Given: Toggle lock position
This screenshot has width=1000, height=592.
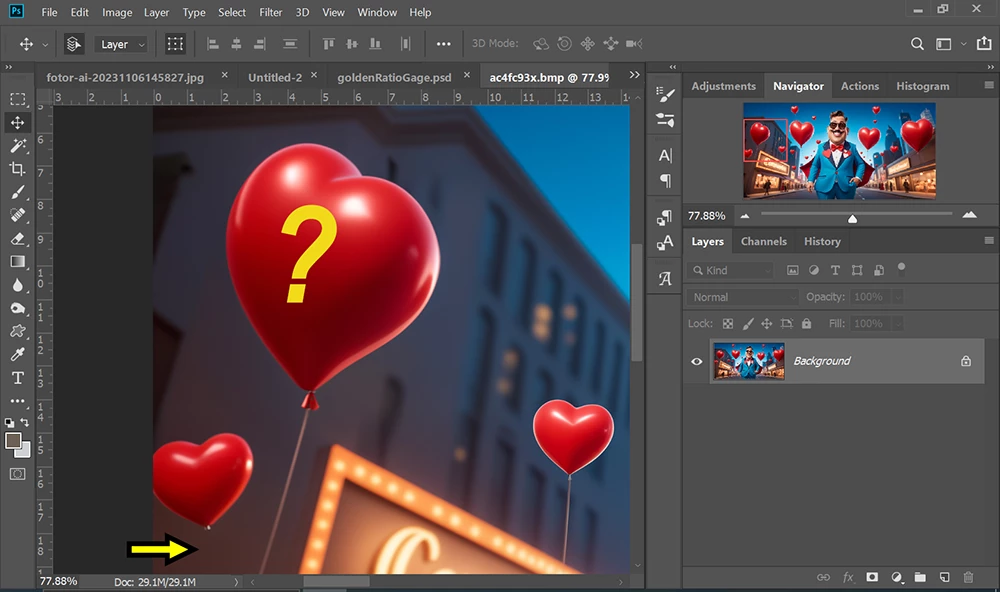Looking at the screenshot, I should pos(767,323).
